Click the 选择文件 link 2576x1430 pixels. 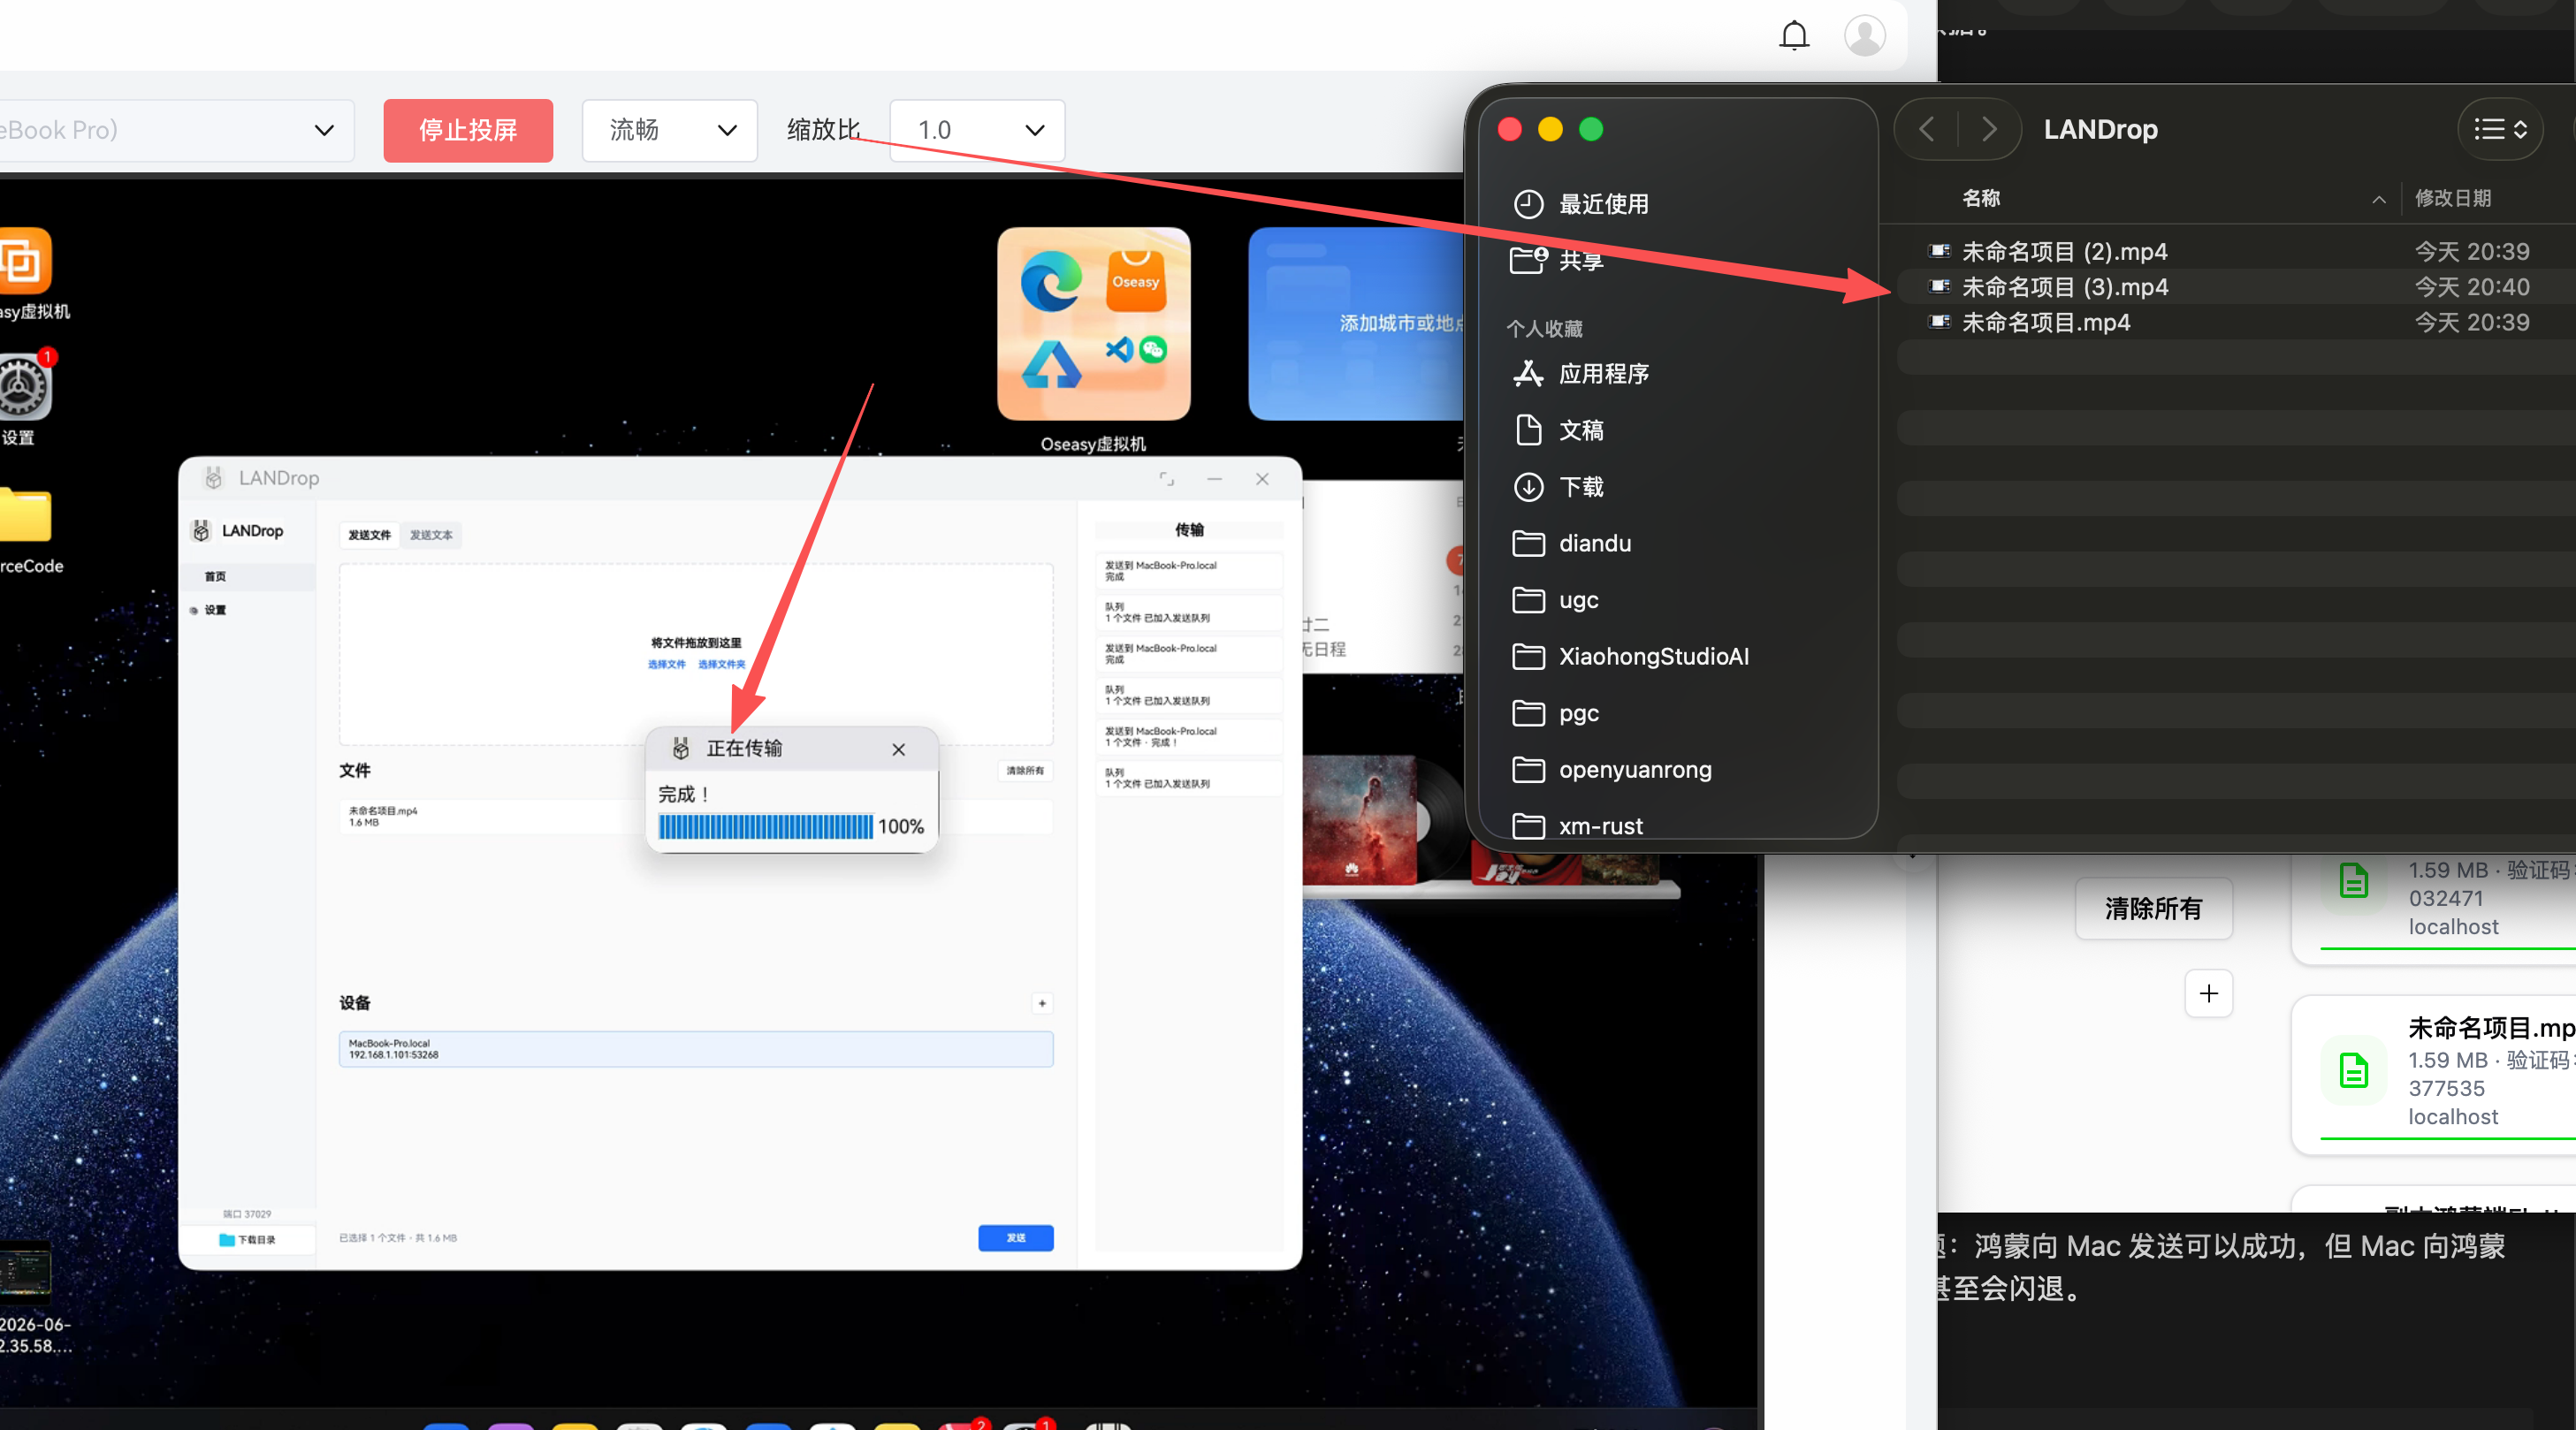[667, 664]
